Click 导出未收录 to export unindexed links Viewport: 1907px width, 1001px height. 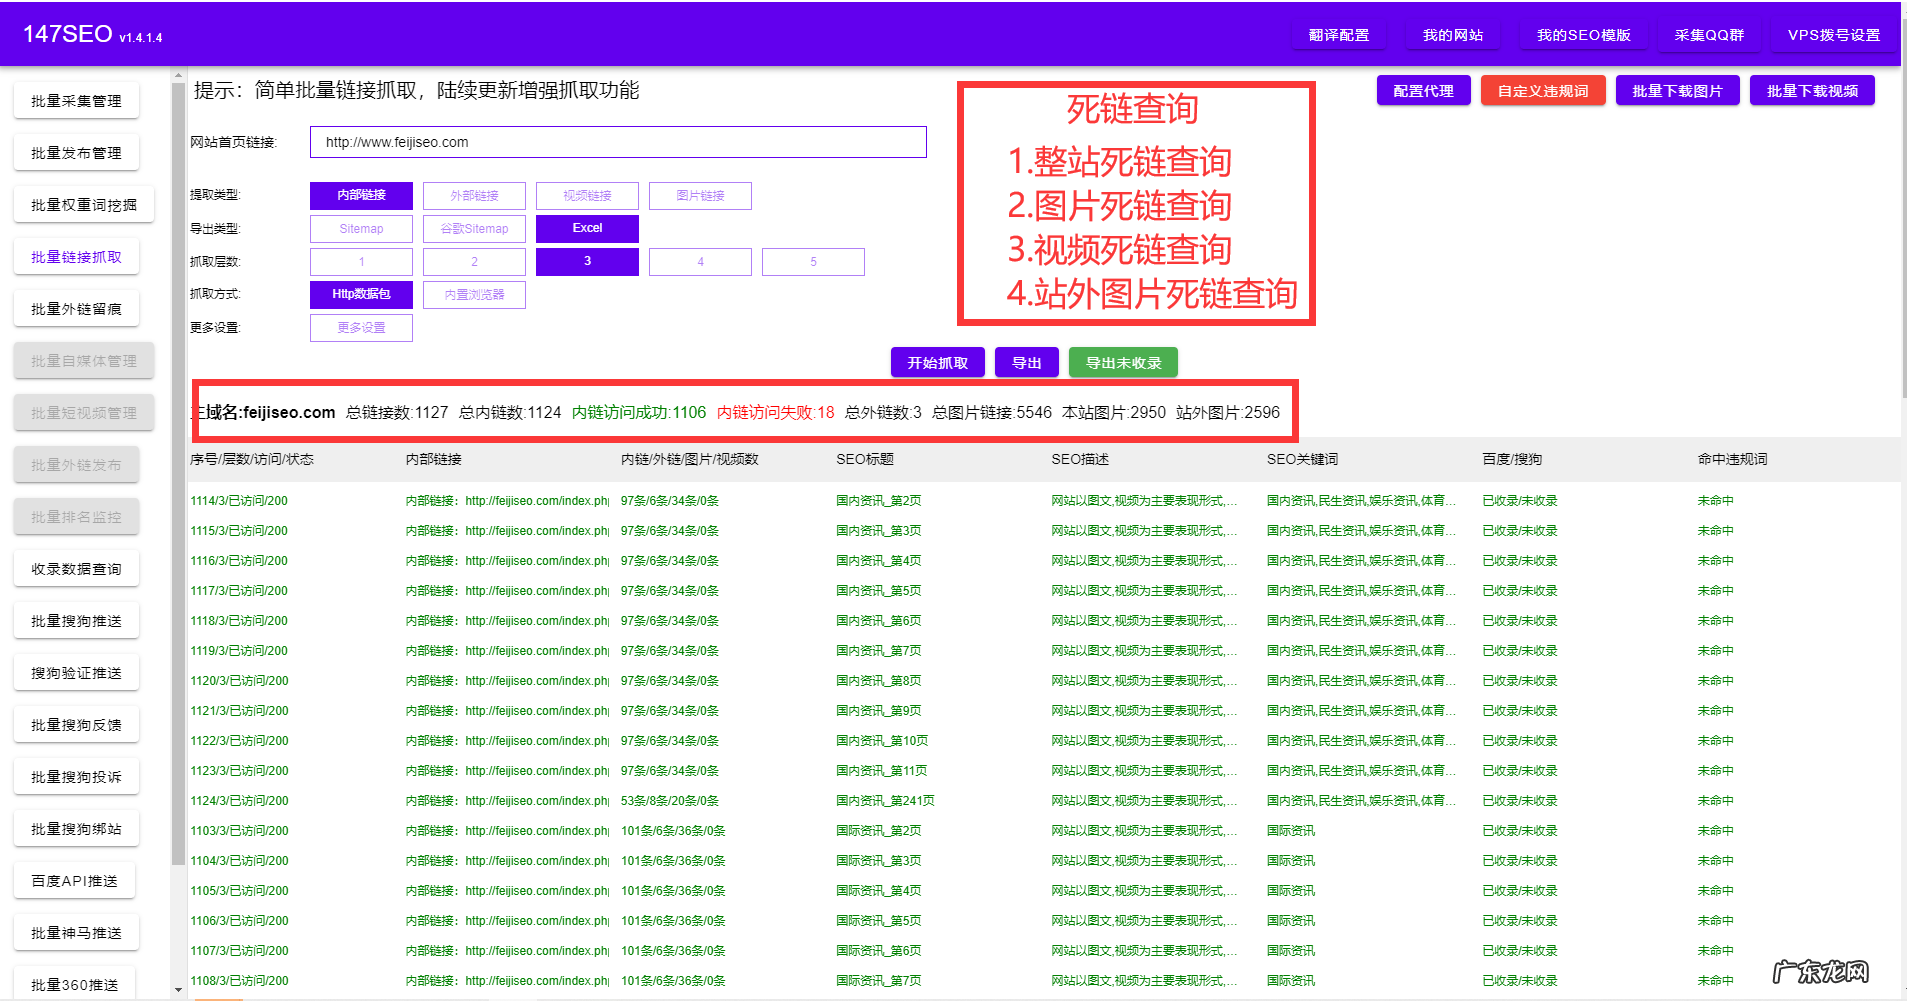[x=1122, y=362]
